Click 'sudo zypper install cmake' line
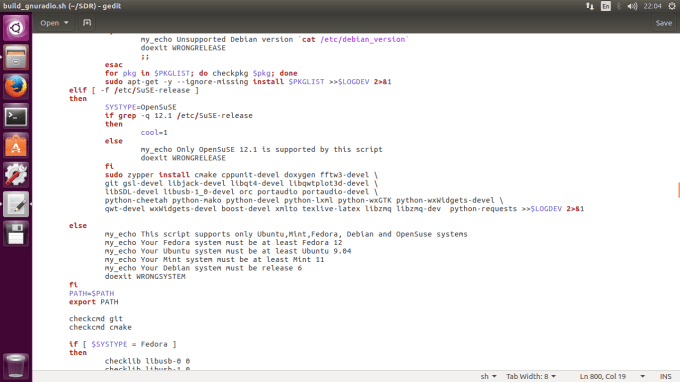680x382 pixels. 241,175
